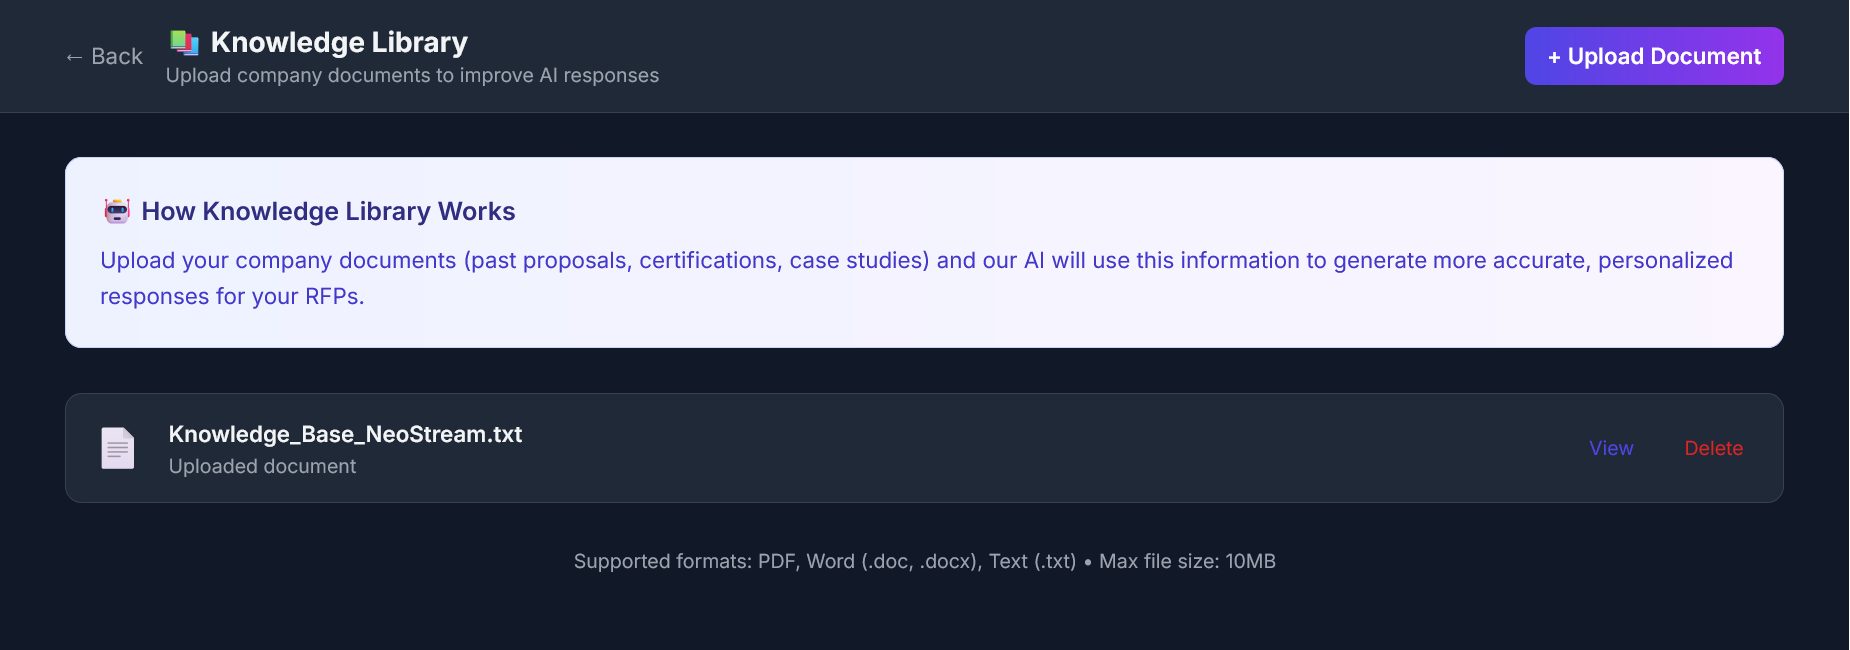
Task: Click the plus icon on Upload Document button
Action: 1554,56
